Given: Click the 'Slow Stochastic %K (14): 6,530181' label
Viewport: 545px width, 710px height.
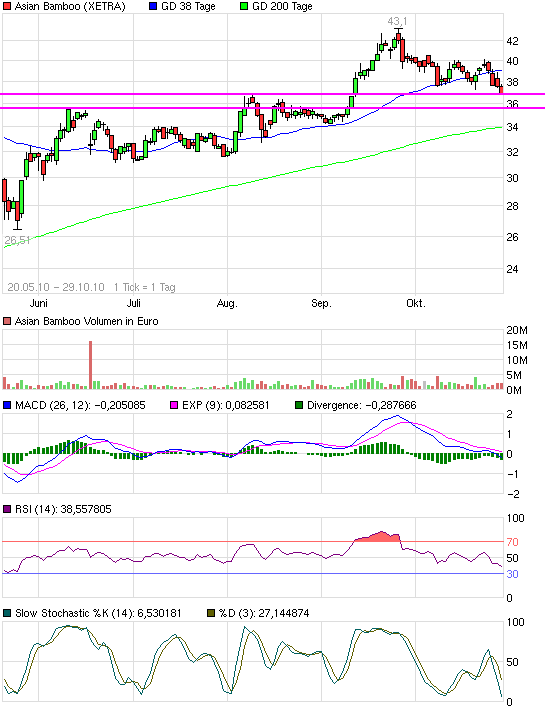Looking at the screenshot, I should (98, 614).
